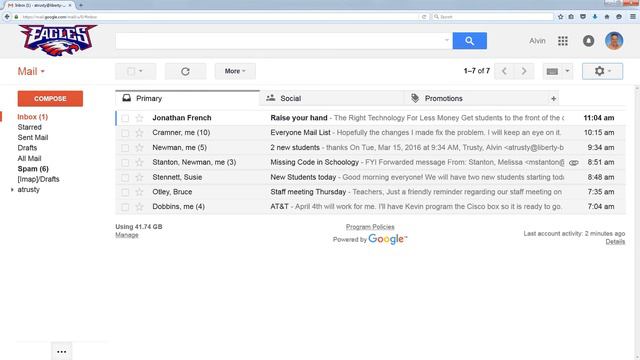Go to newer messages arrow
Screen dimensions: 640x360
point(504,71)
